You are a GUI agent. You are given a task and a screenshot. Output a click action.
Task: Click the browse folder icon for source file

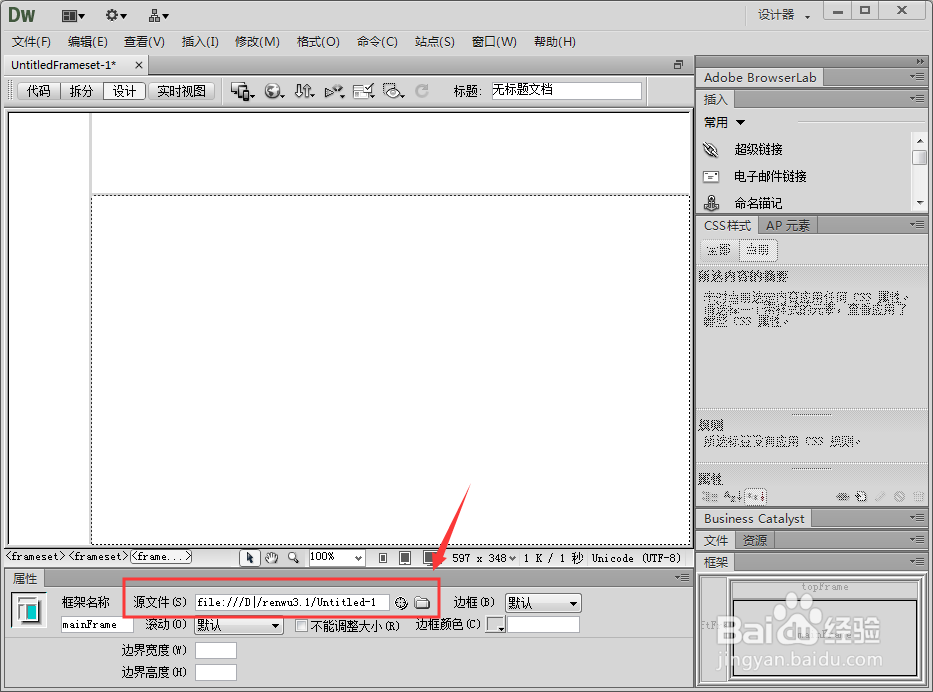point(422,603)
